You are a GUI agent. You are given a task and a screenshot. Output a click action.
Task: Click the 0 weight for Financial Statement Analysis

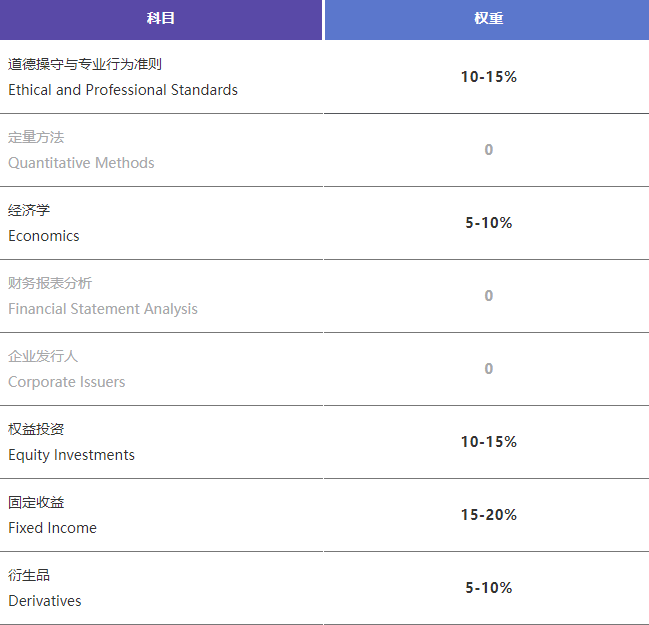[x=488, y=296]
